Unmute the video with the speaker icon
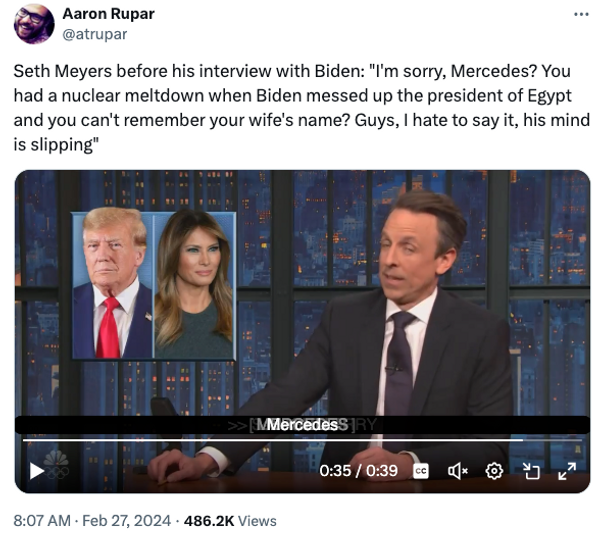Image resolution: width=600 pixels, height=544 pixels. click(458, 471)
